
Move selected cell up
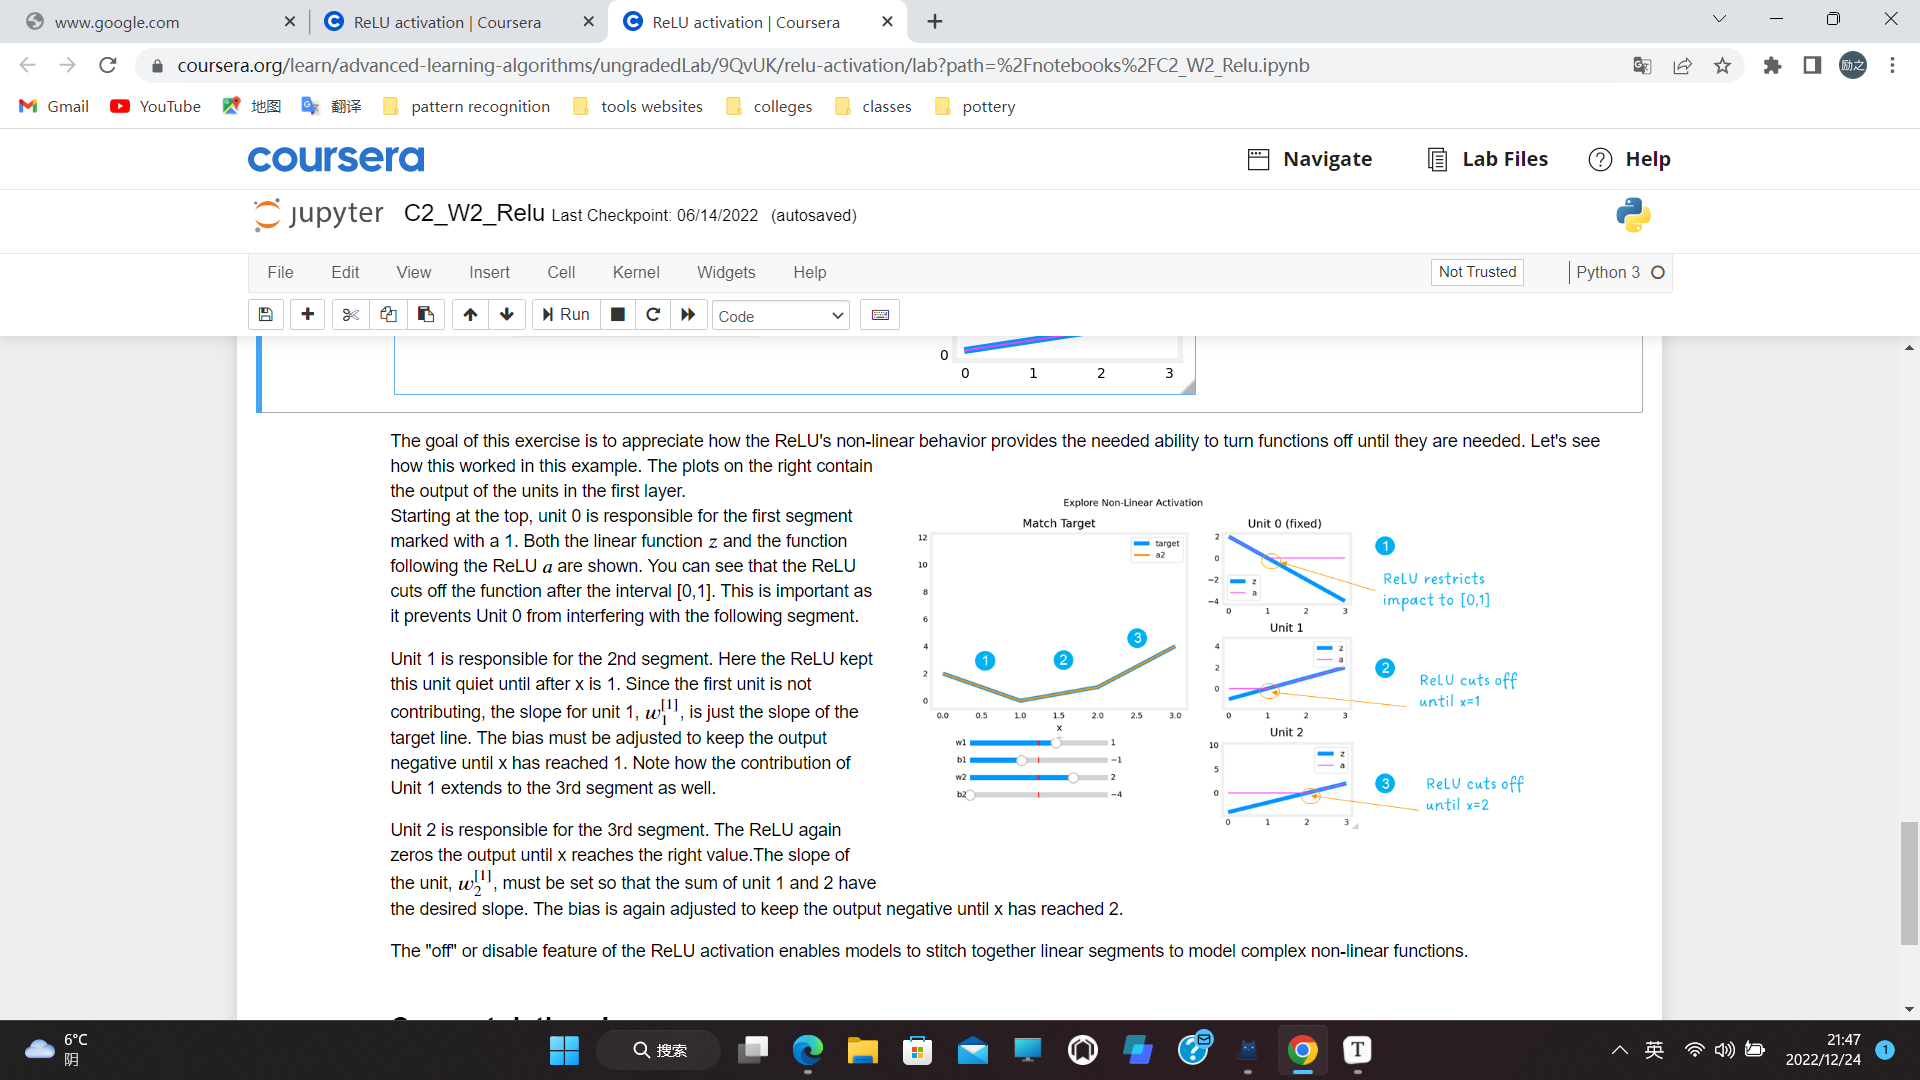click(x=470, y=315)
